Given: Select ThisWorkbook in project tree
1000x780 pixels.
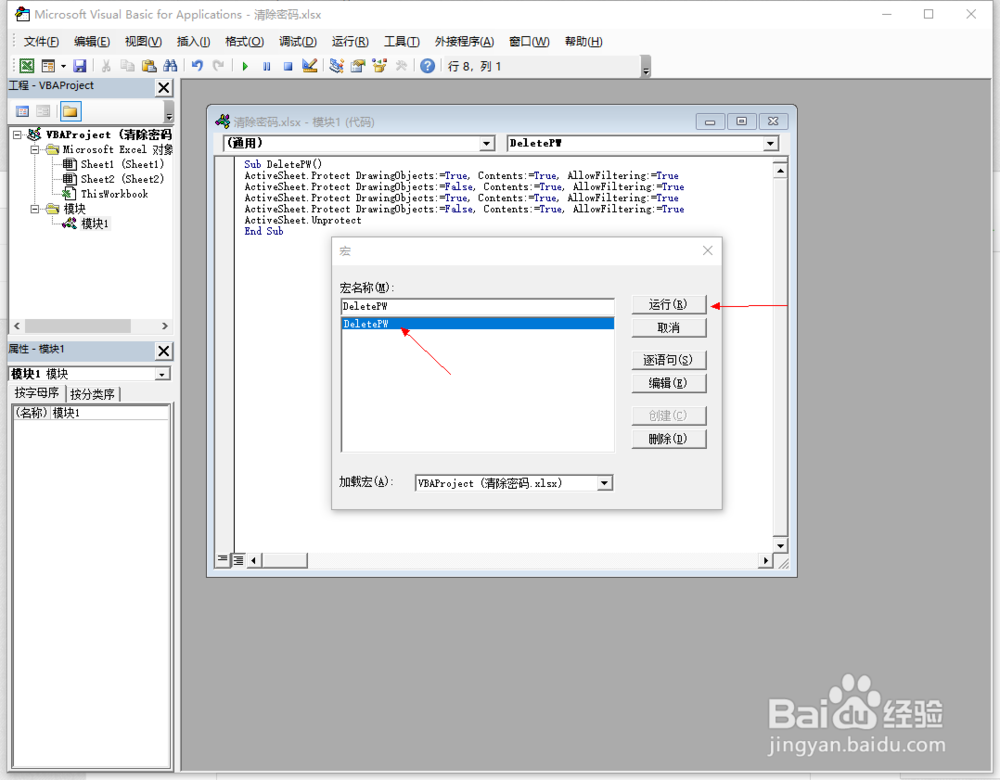Looking at the screenshot, I should [x=114, y=194].
